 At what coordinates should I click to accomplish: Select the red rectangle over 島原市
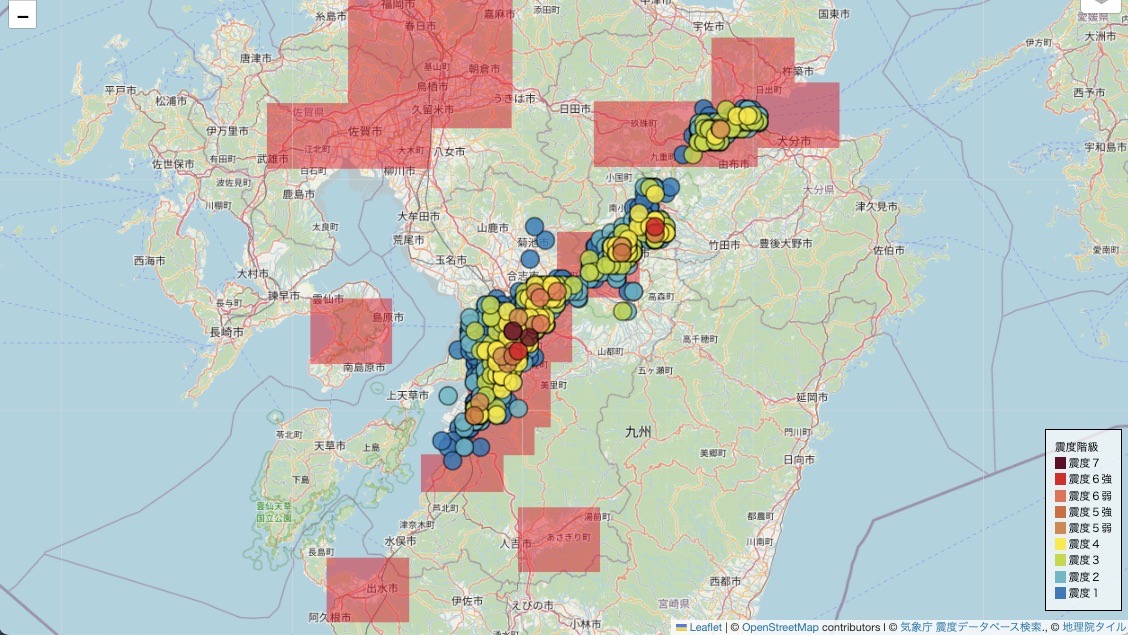(x=350, y=330)
